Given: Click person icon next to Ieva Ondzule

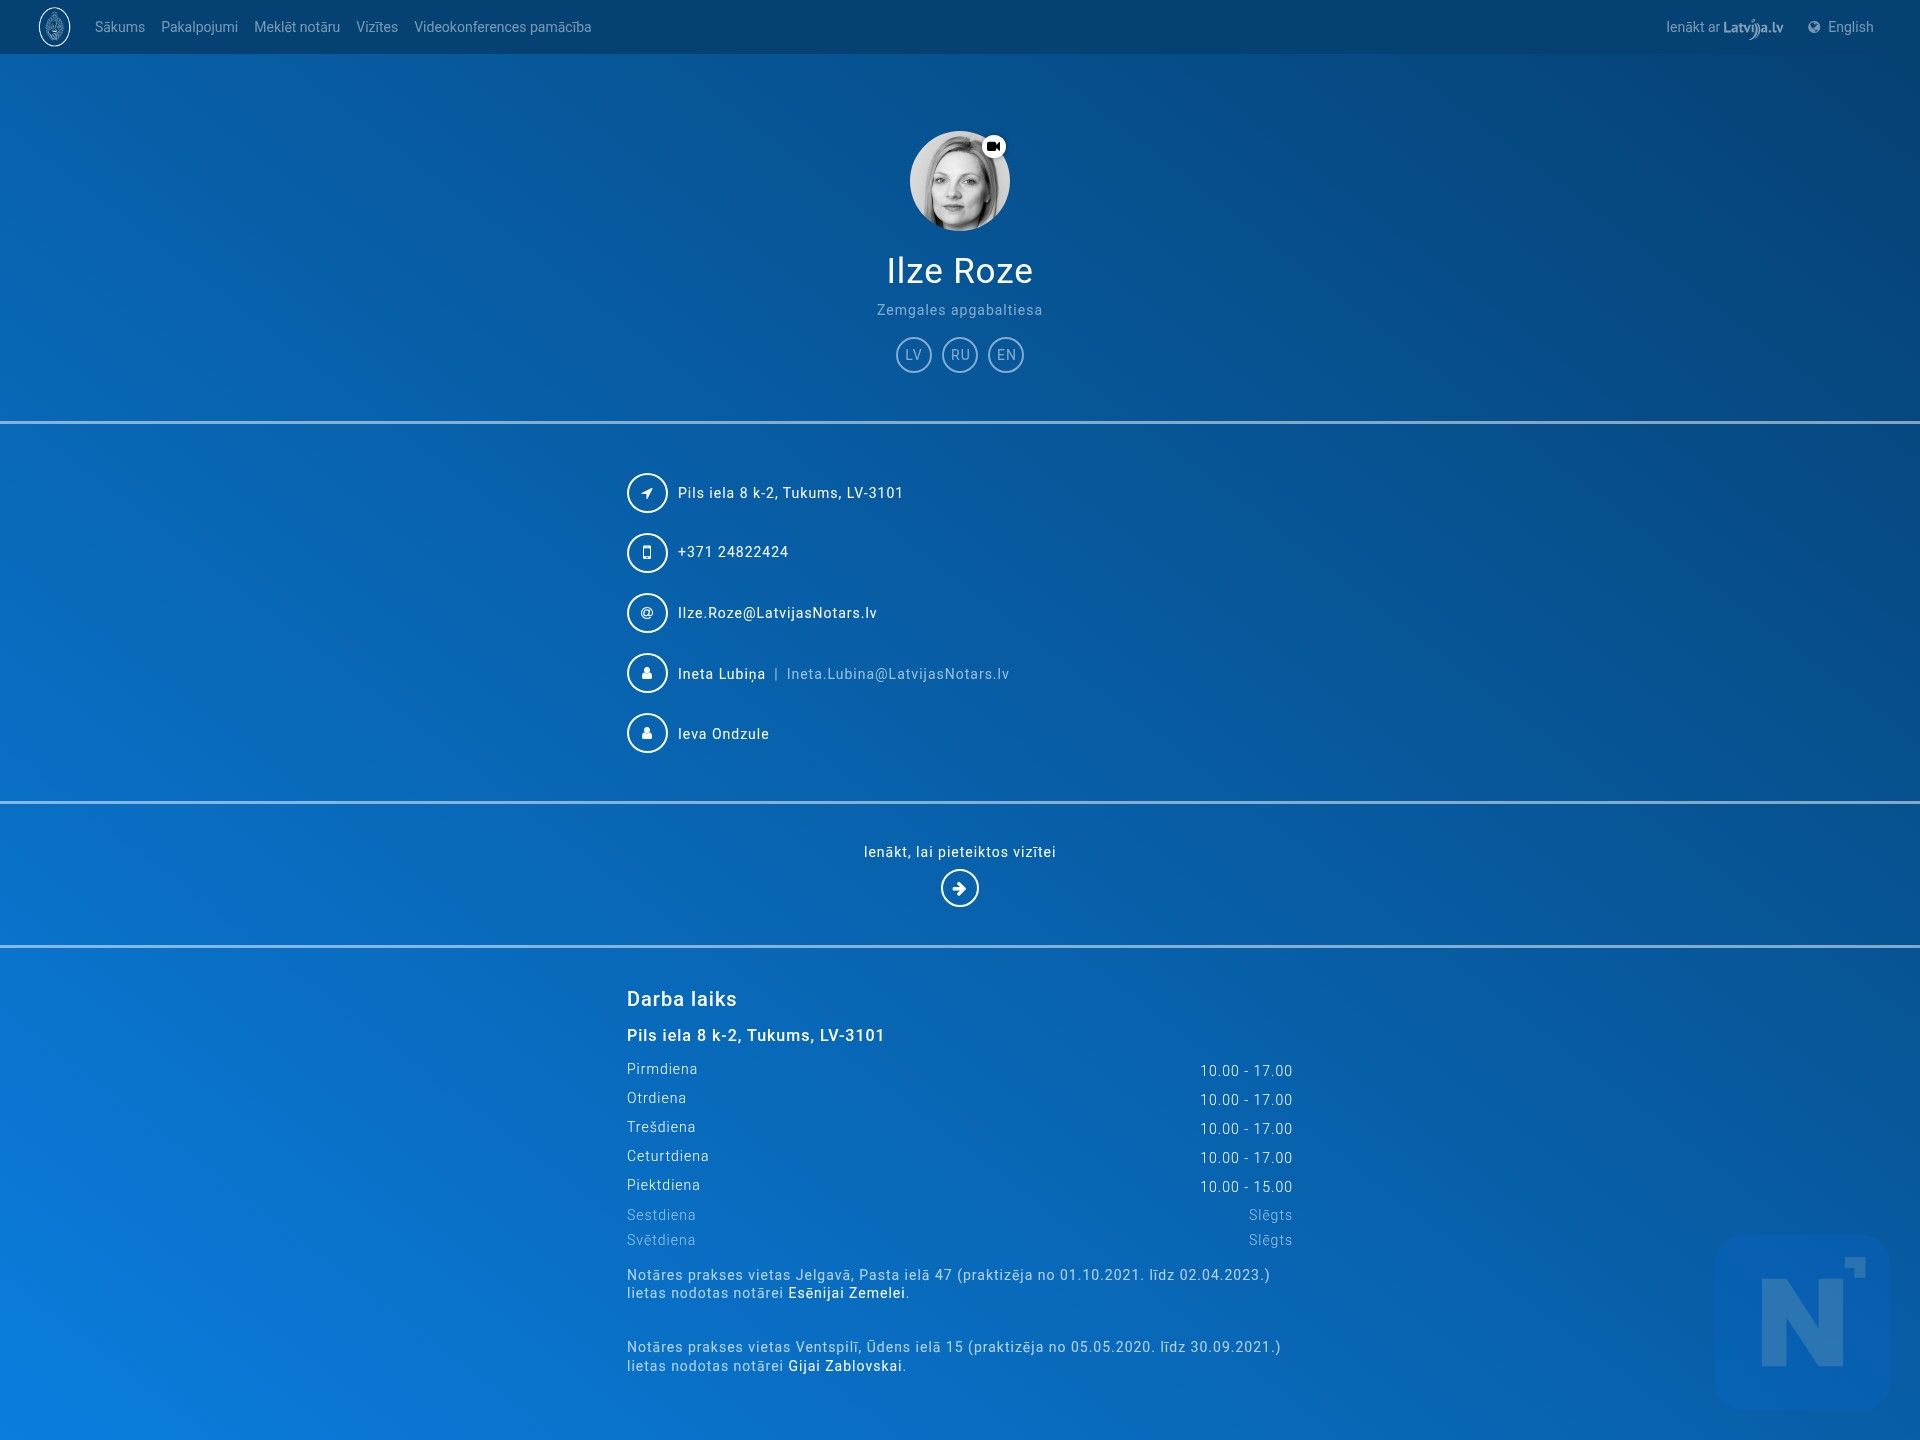Looking at the screenshot, I should [x=647, y=733].
